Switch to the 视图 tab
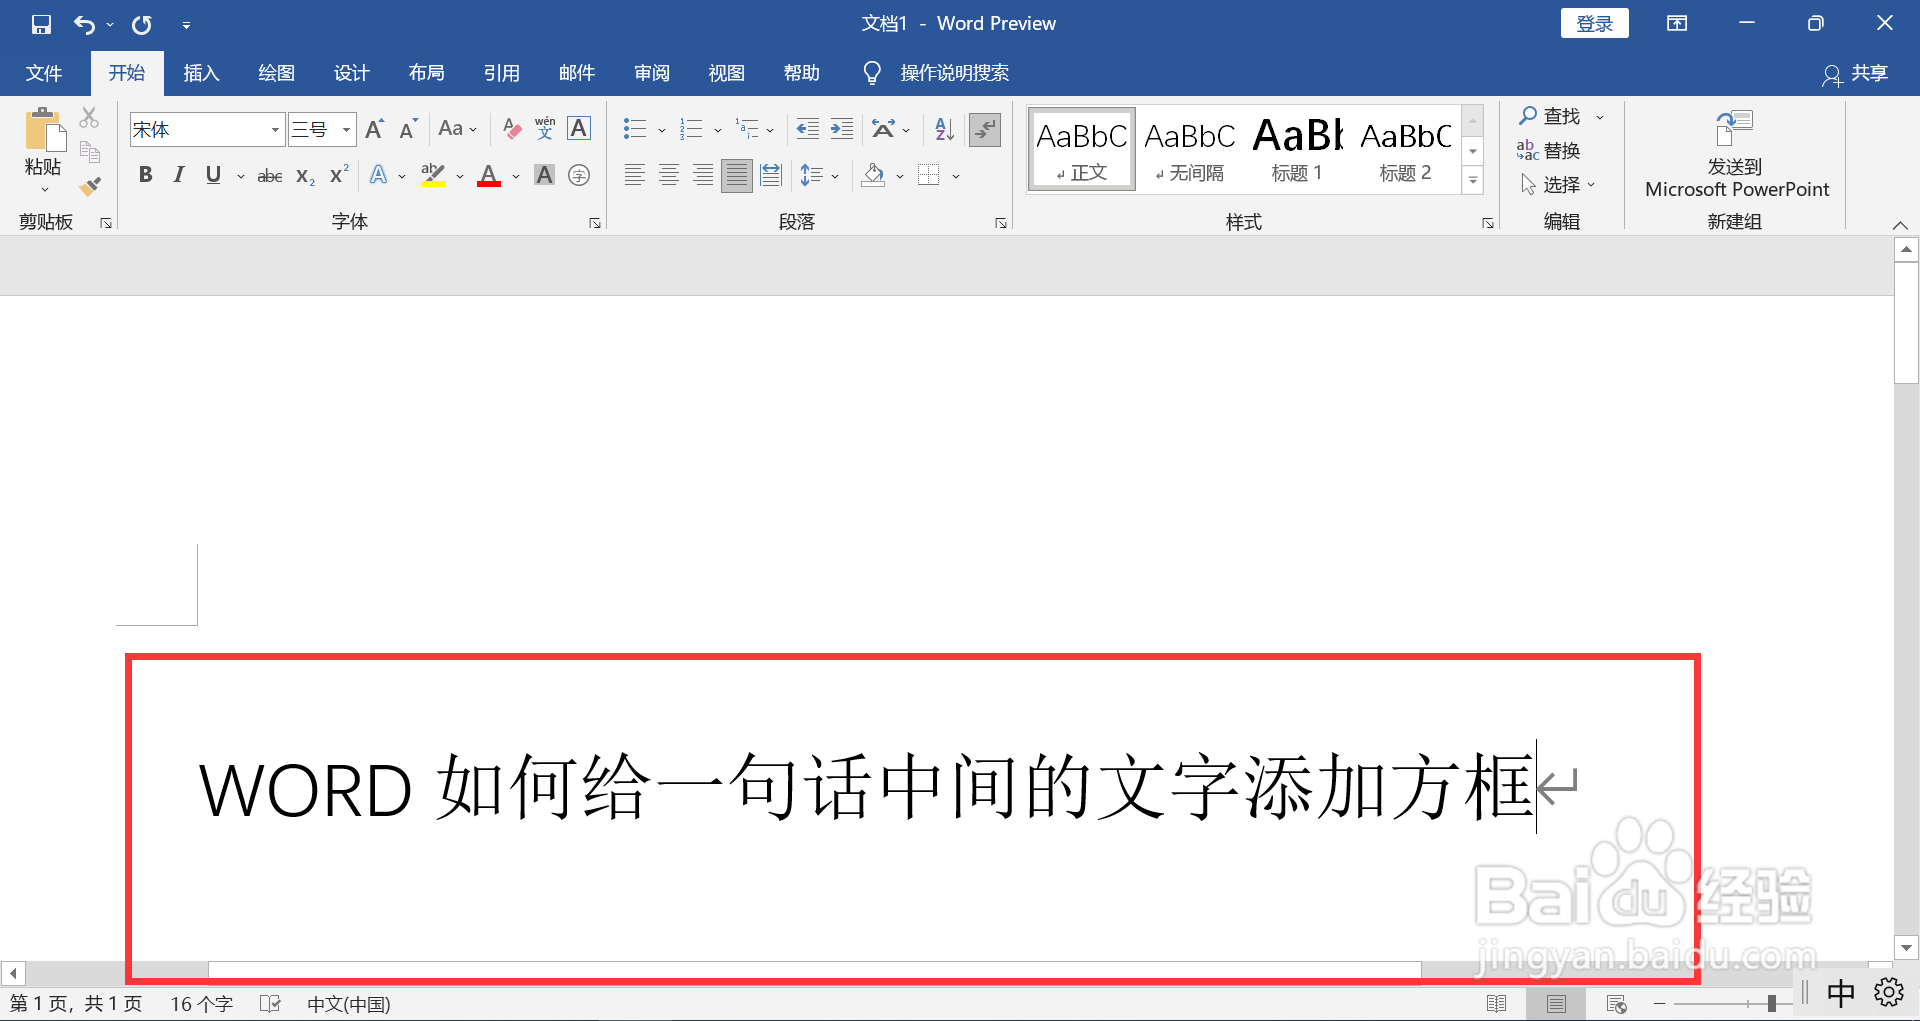 pyautogui.click(x=726, y=73)
